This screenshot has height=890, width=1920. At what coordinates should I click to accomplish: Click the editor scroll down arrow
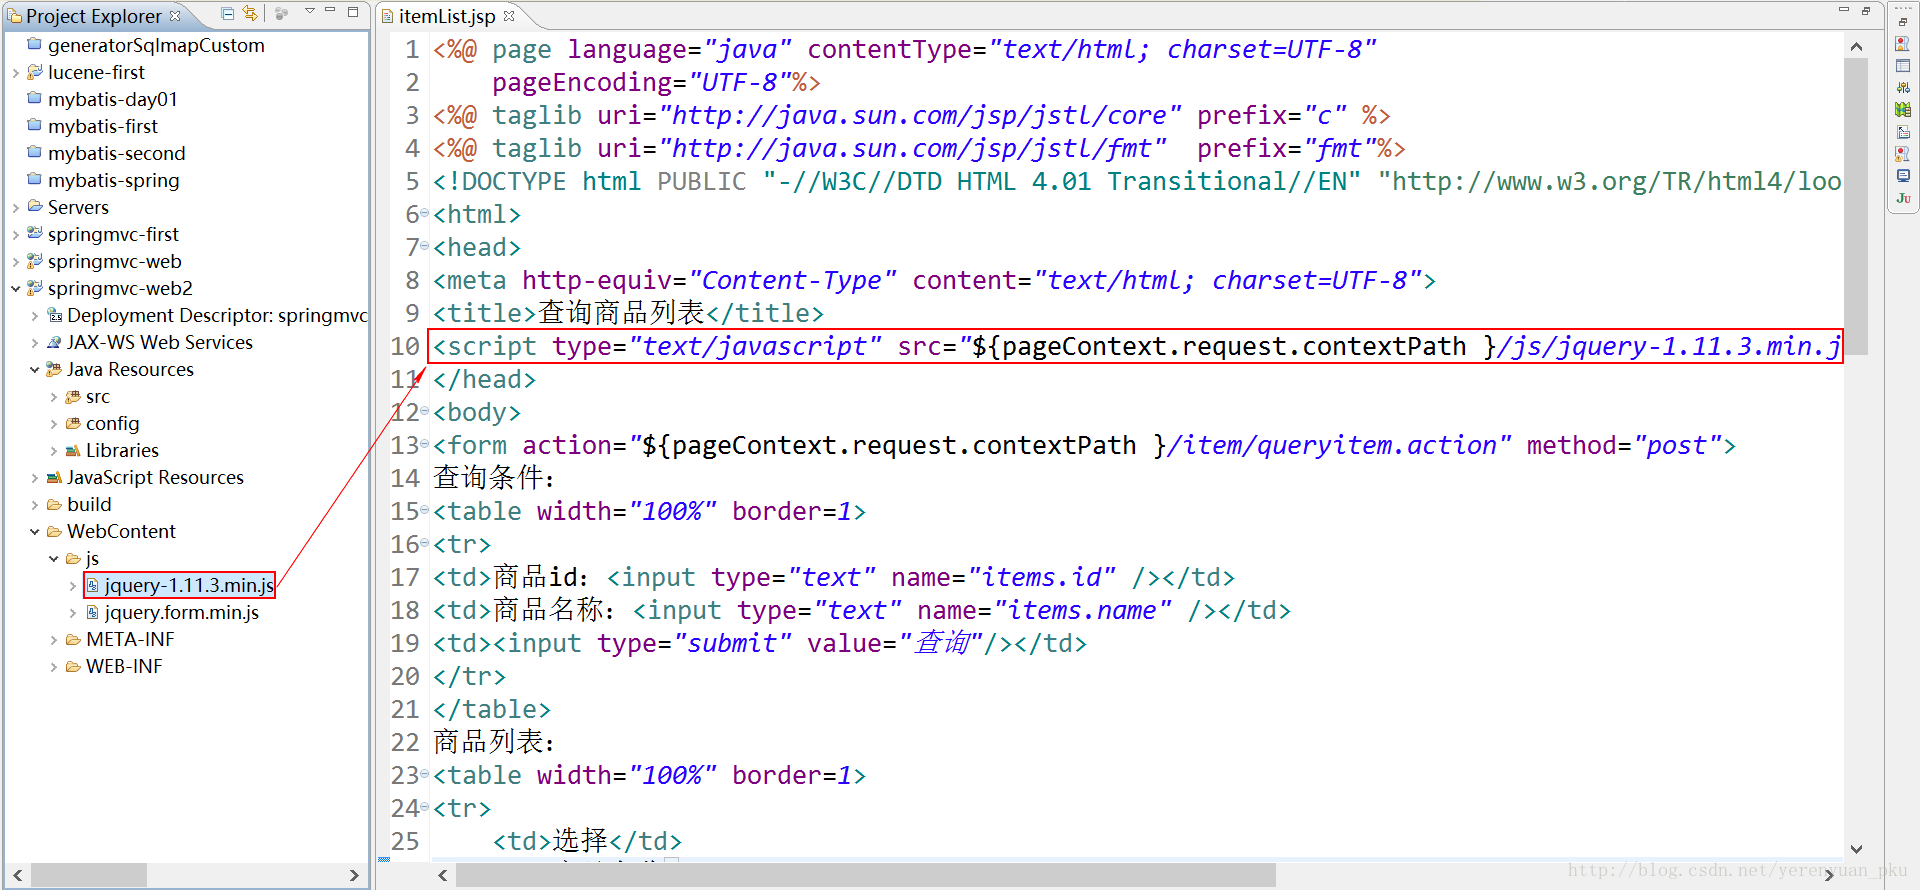pyautogui.click(x=1856, y=848)
